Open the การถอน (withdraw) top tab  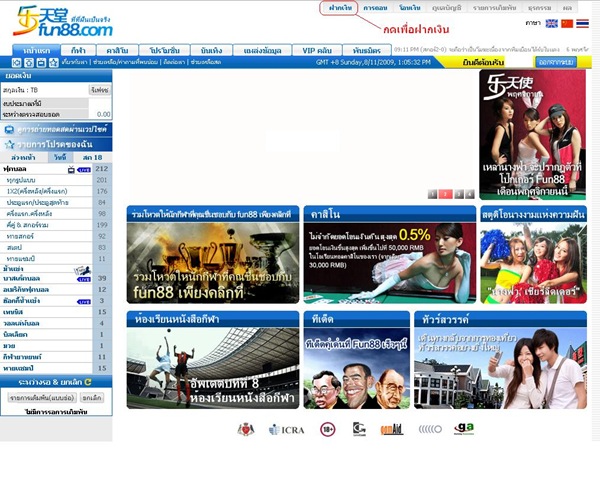tap(375, 8)
